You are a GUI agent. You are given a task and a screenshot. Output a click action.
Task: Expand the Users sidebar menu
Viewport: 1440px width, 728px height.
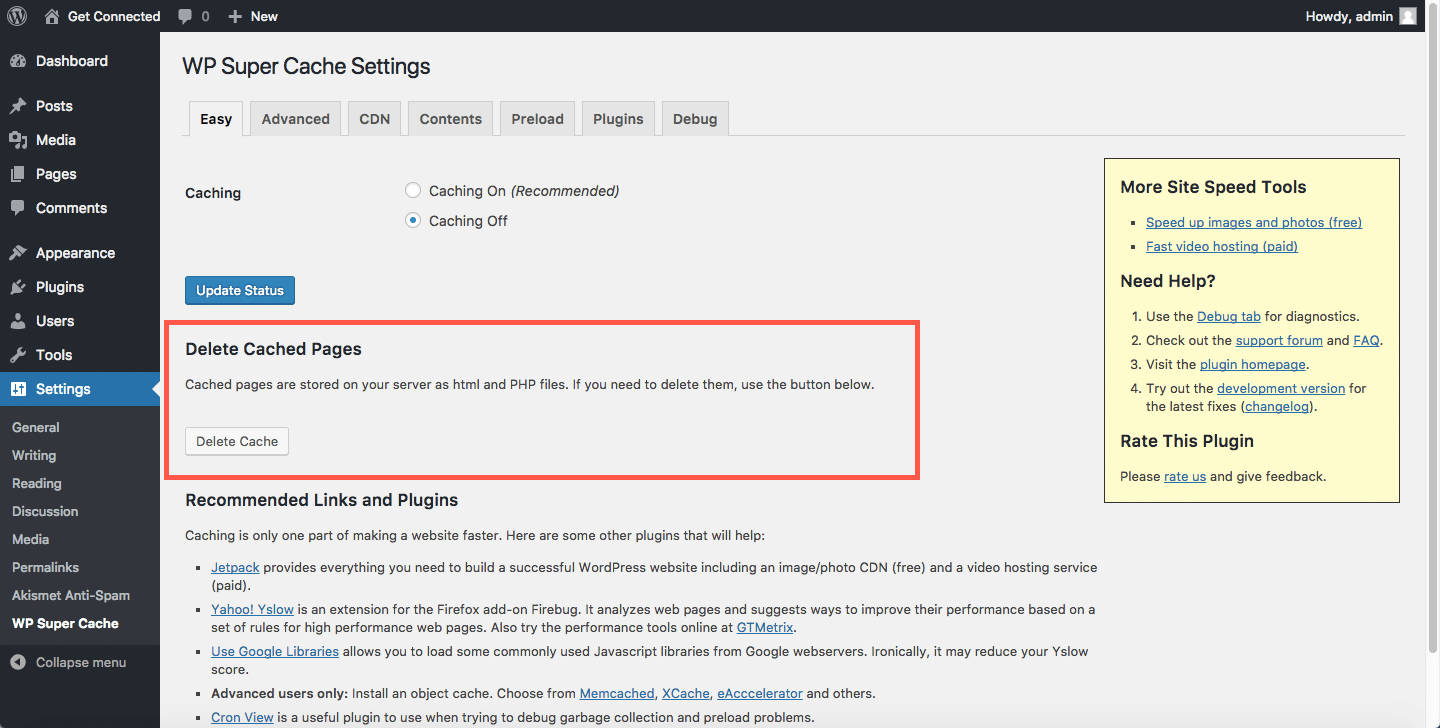click(x=55, y=321)
